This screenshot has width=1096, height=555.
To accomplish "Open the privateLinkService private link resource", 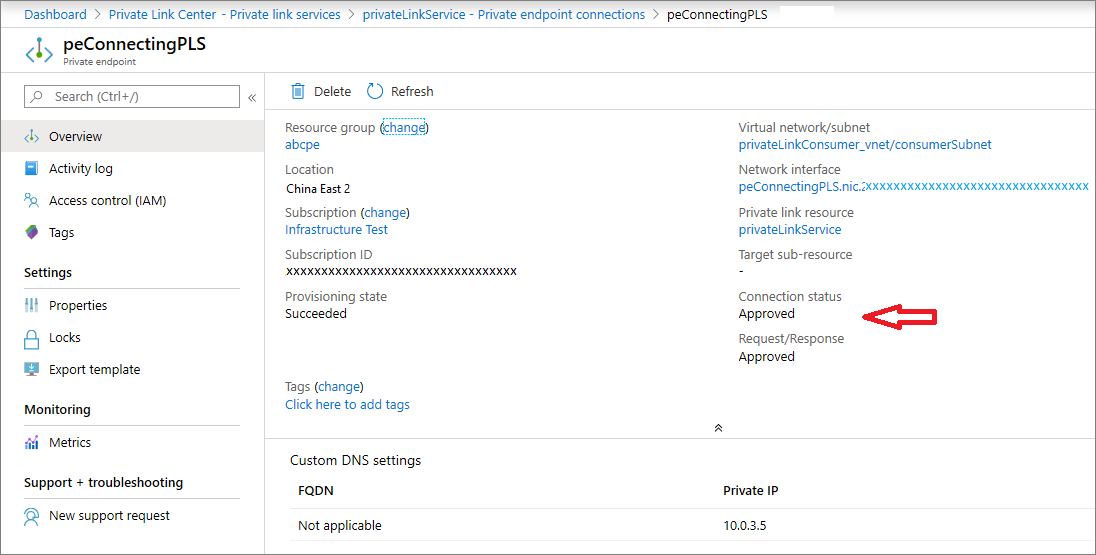I will coord(789,230).
